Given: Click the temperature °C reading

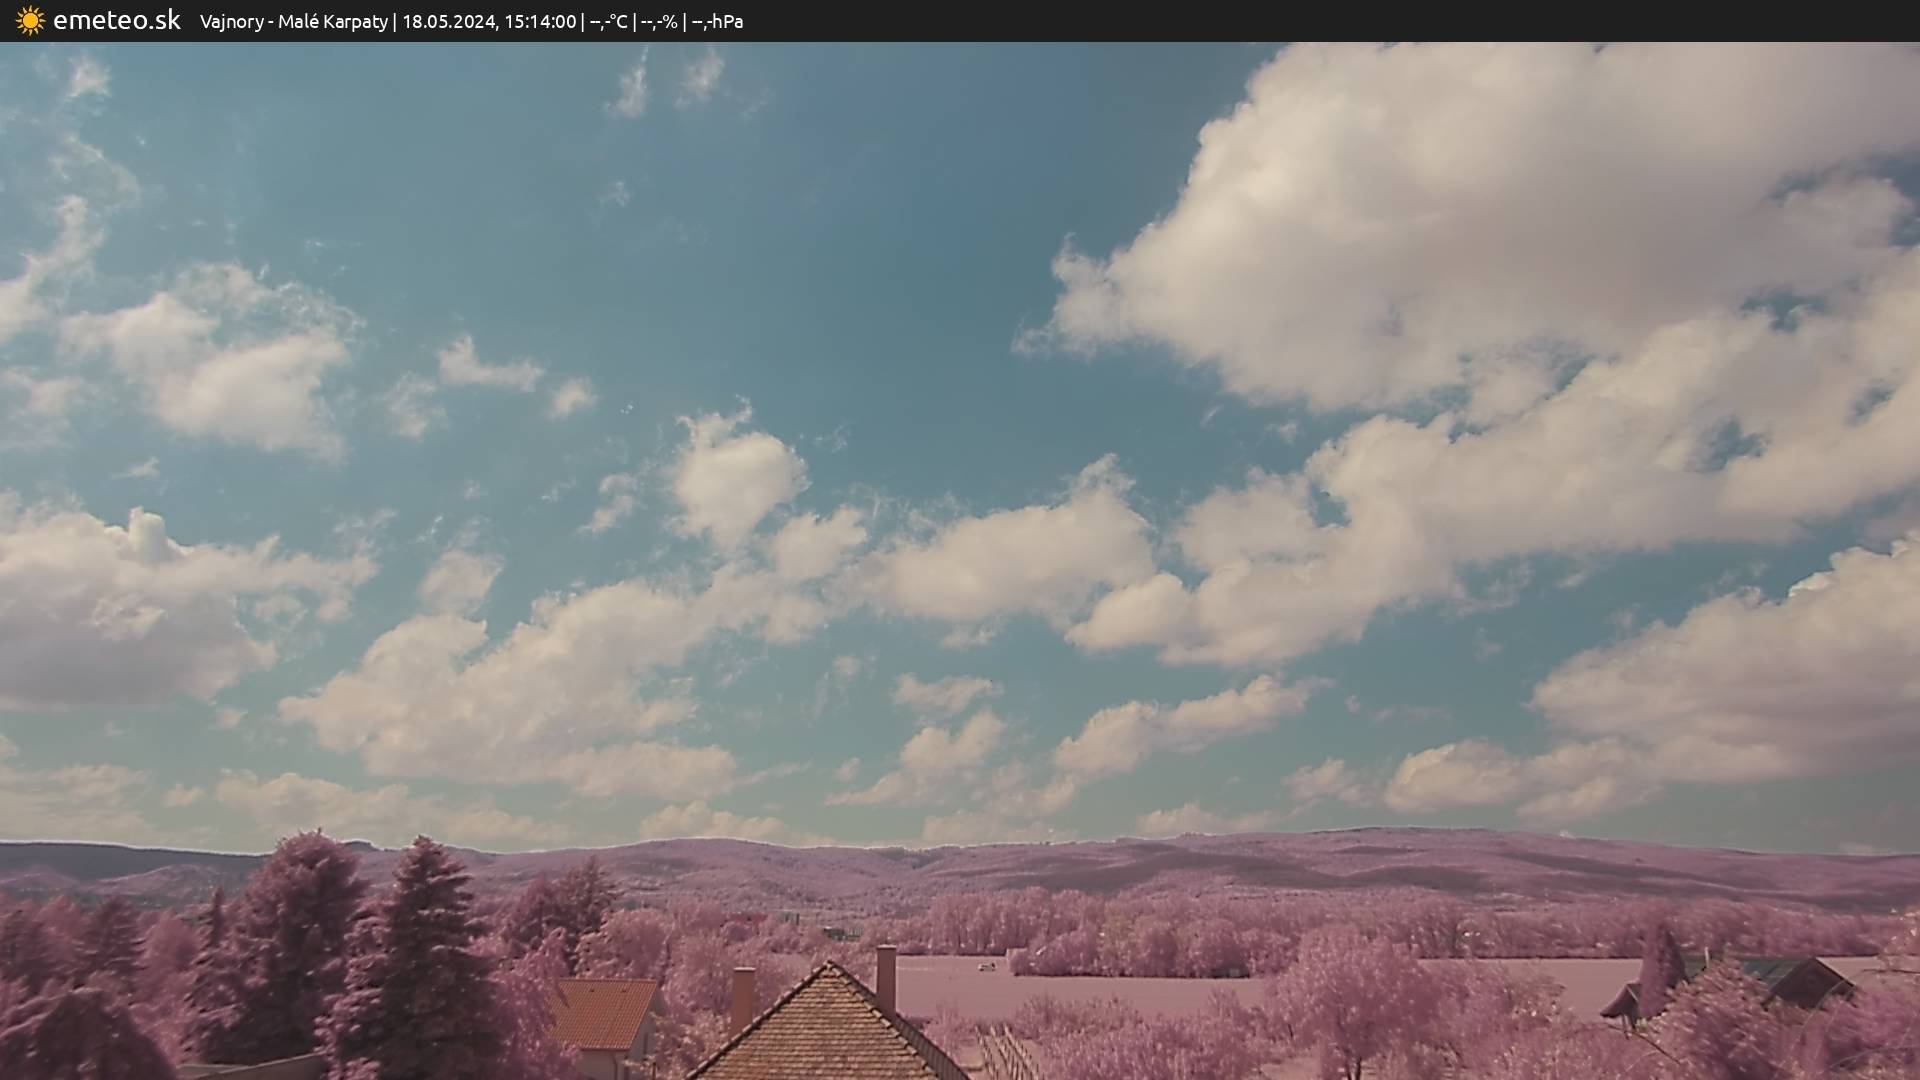Looking at the screenshot, I should 608,21.
